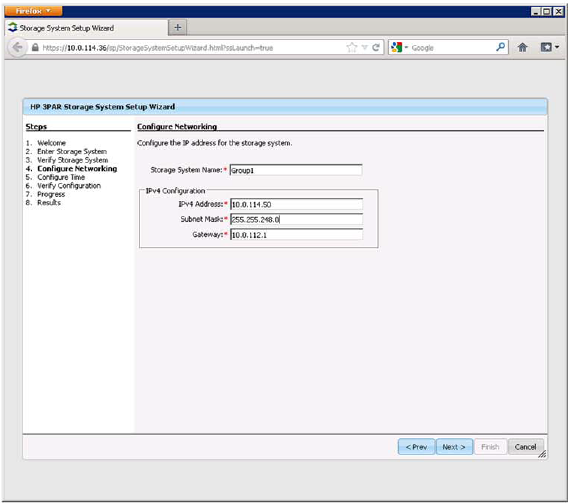
Task: Open the Google search engine selector
Action: pos(399,47)
